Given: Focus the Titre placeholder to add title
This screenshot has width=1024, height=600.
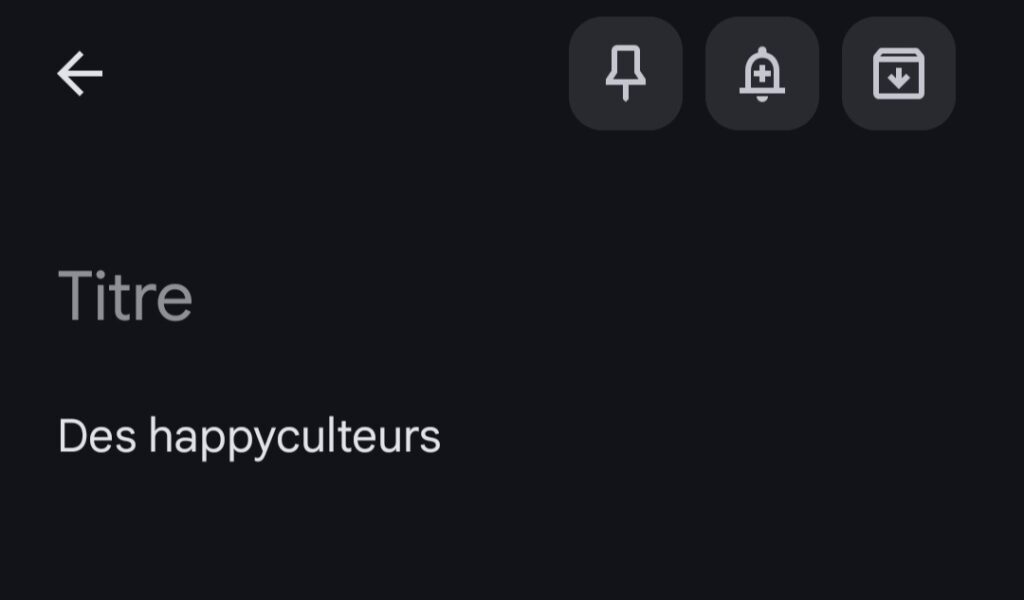Looking at the screenshot, I should tap(126, 296).
